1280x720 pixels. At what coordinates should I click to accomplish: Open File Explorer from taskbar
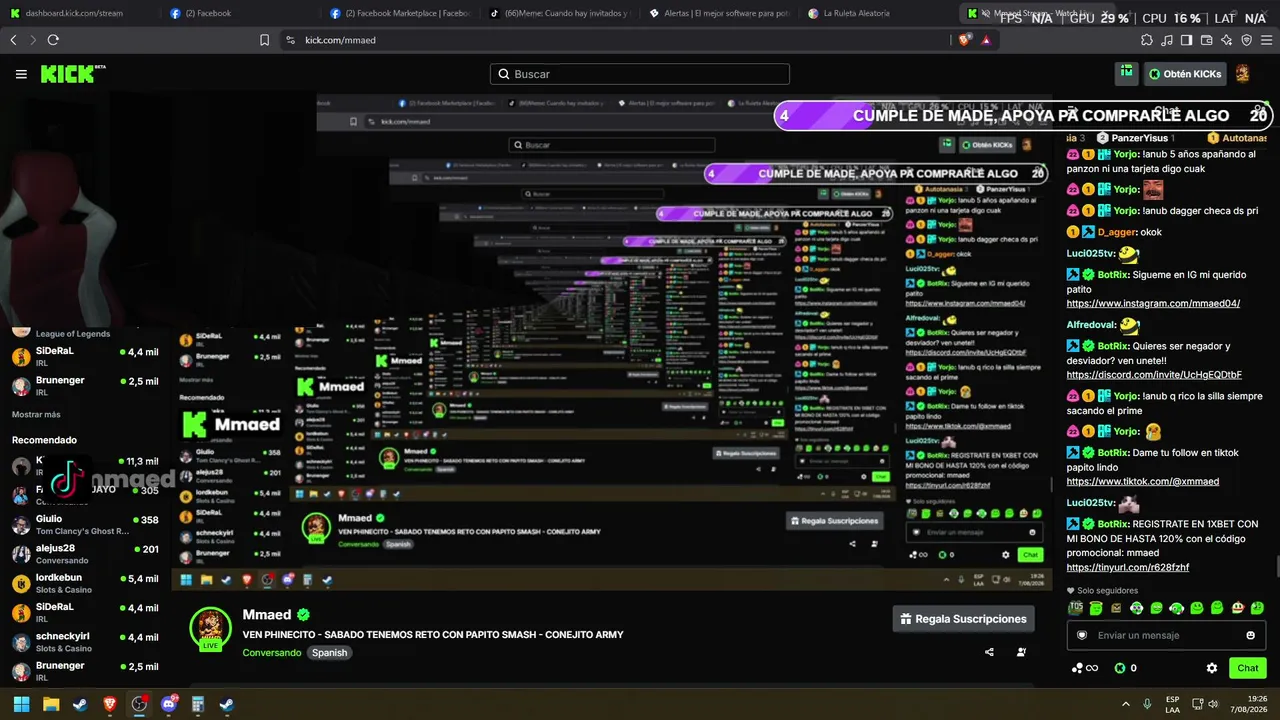click(51, 704)
